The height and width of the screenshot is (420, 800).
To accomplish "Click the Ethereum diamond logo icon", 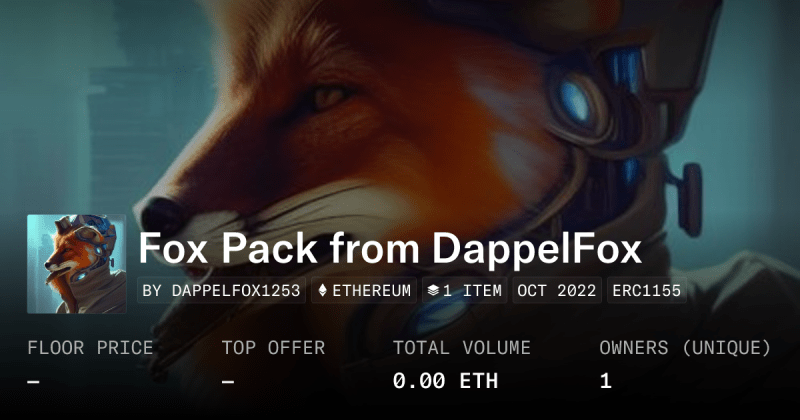I will click(322, 290).
